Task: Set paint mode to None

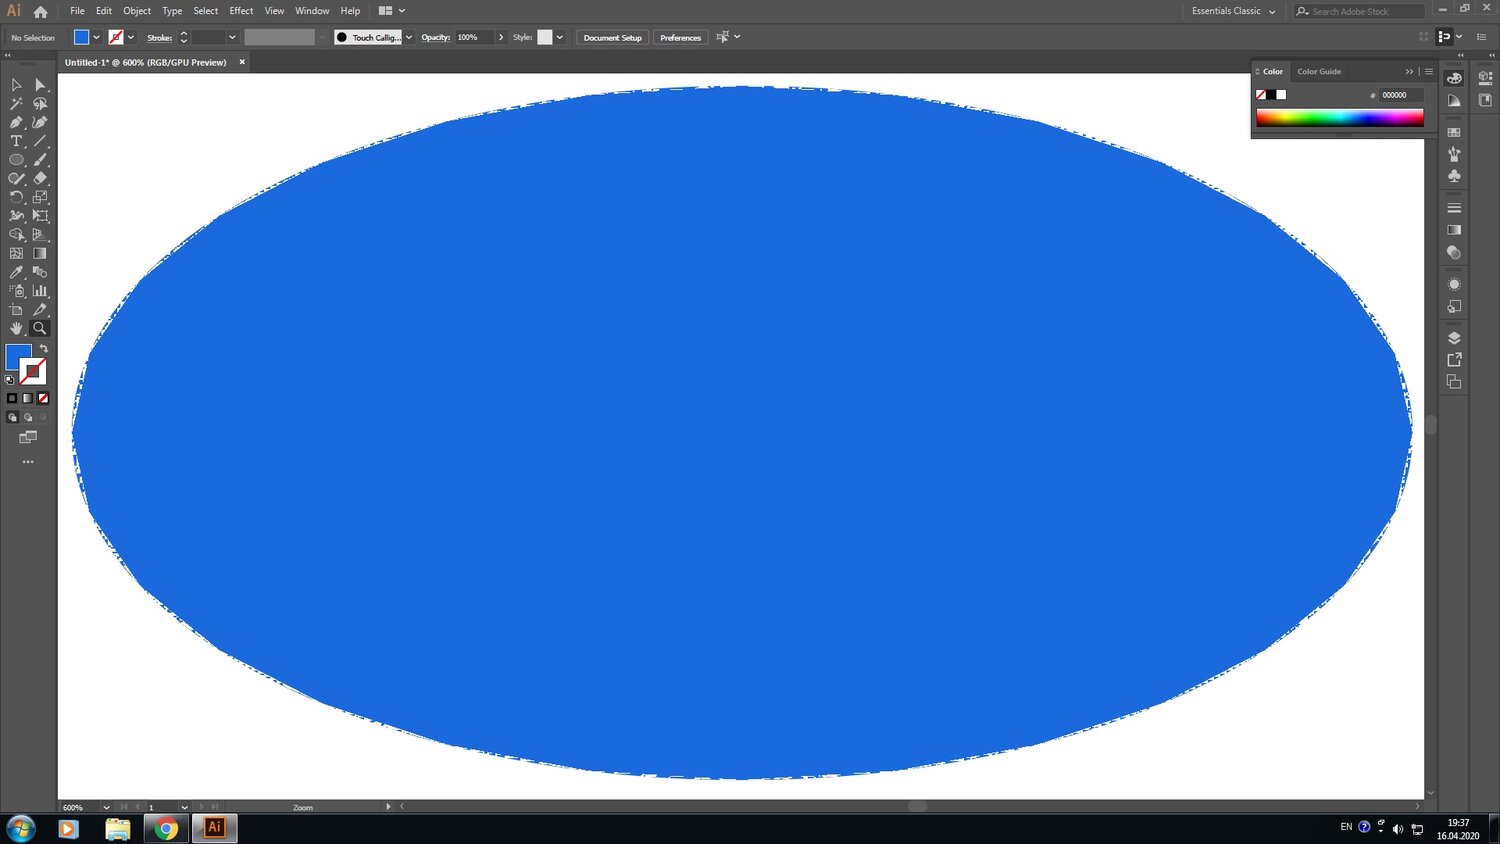Action: tap(43, 398)
